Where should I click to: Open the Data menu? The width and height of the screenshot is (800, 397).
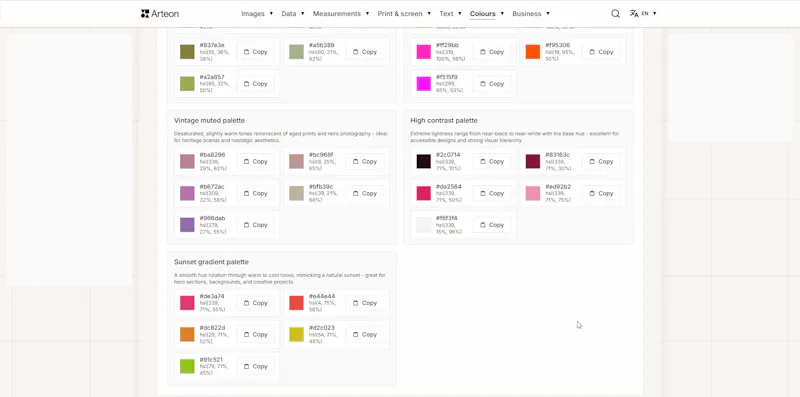(x=293, y=14)
